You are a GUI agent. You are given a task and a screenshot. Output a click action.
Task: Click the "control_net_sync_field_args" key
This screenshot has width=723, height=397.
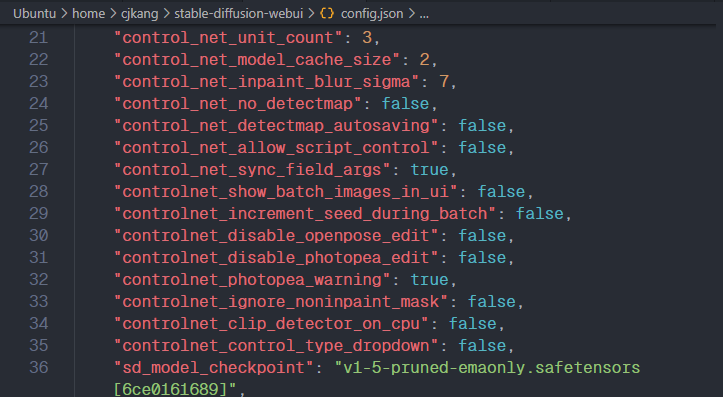pos(252,170)
